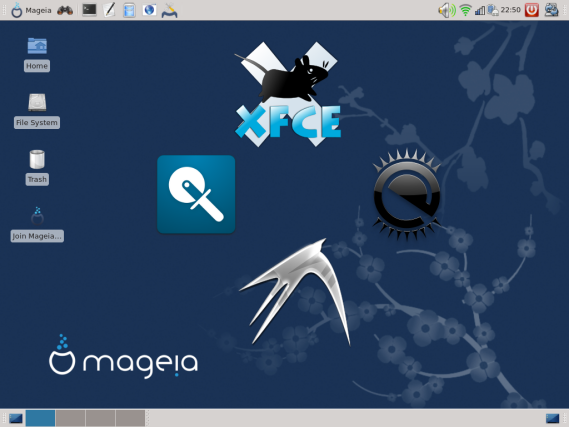Open the Home folder desktop icon
This screenshot has height=427, width=569.
coord(37,54)
